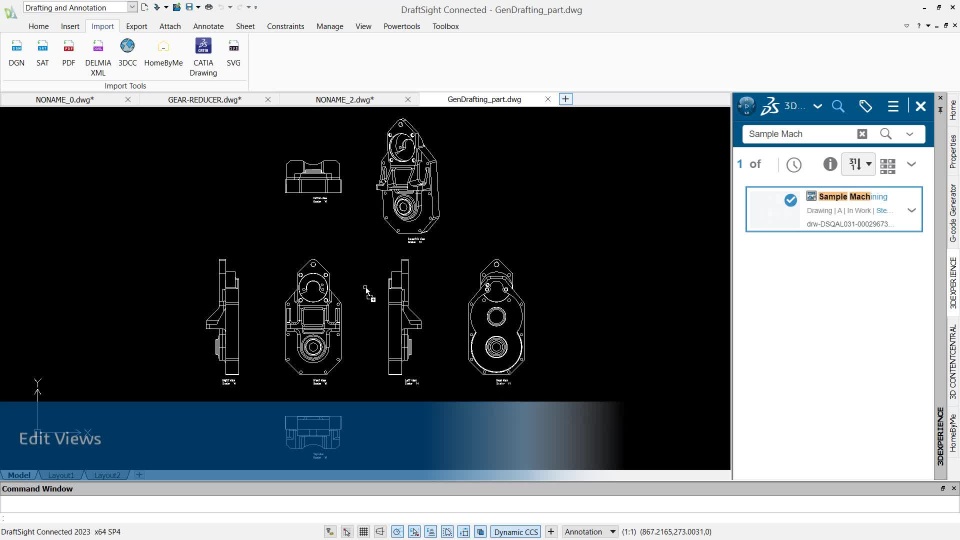The width and height of the screenshot is (960, 540).
Task: Open the Properties side palette tab
Action: coord(953,151)
